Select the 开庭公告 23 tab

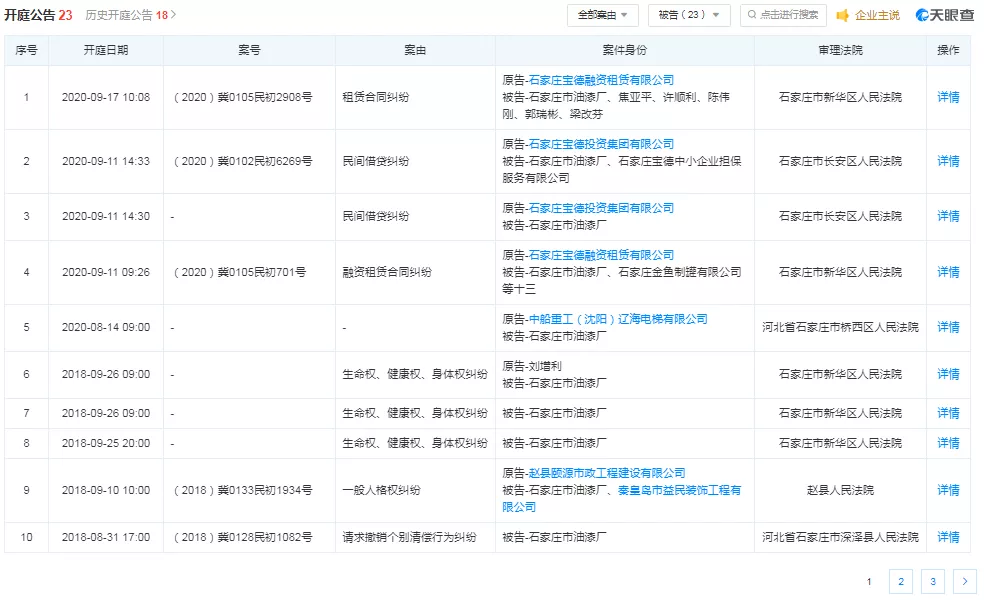pos(38,15)
